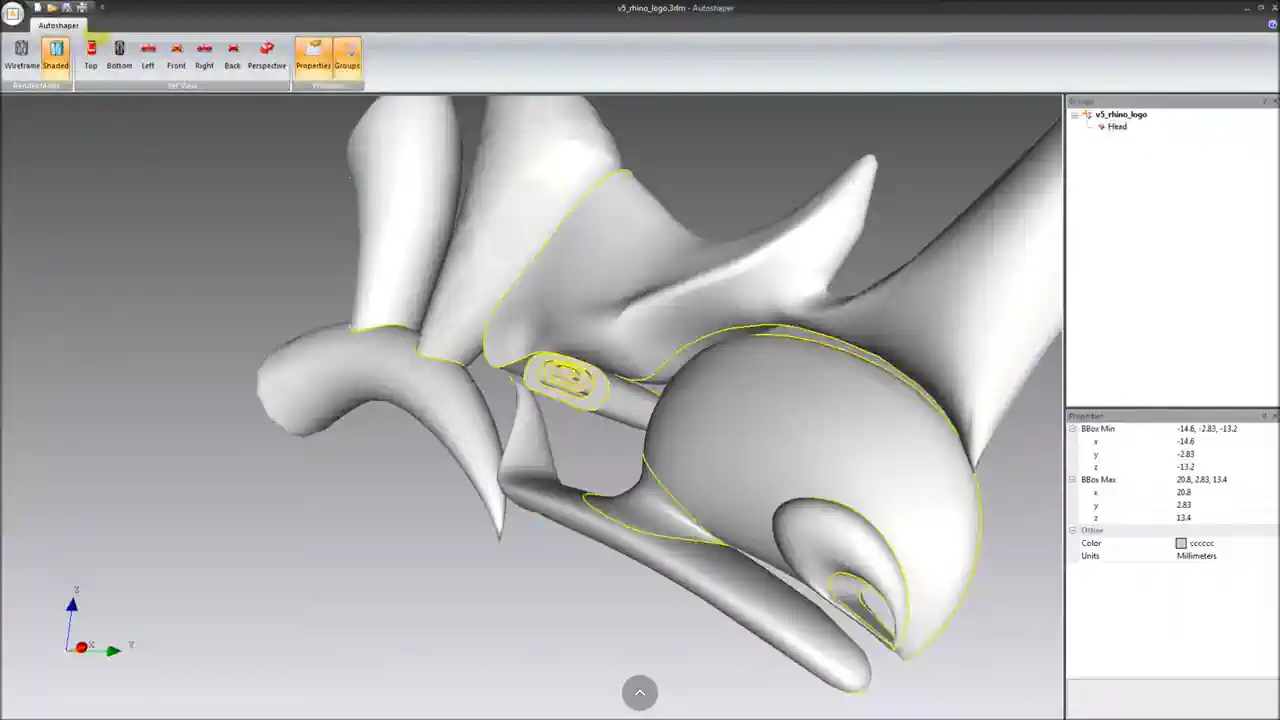Switch to the Autoshaper ribbon tab
The height and width of the screenshot is (720, 1280).
tap(57, 25)
